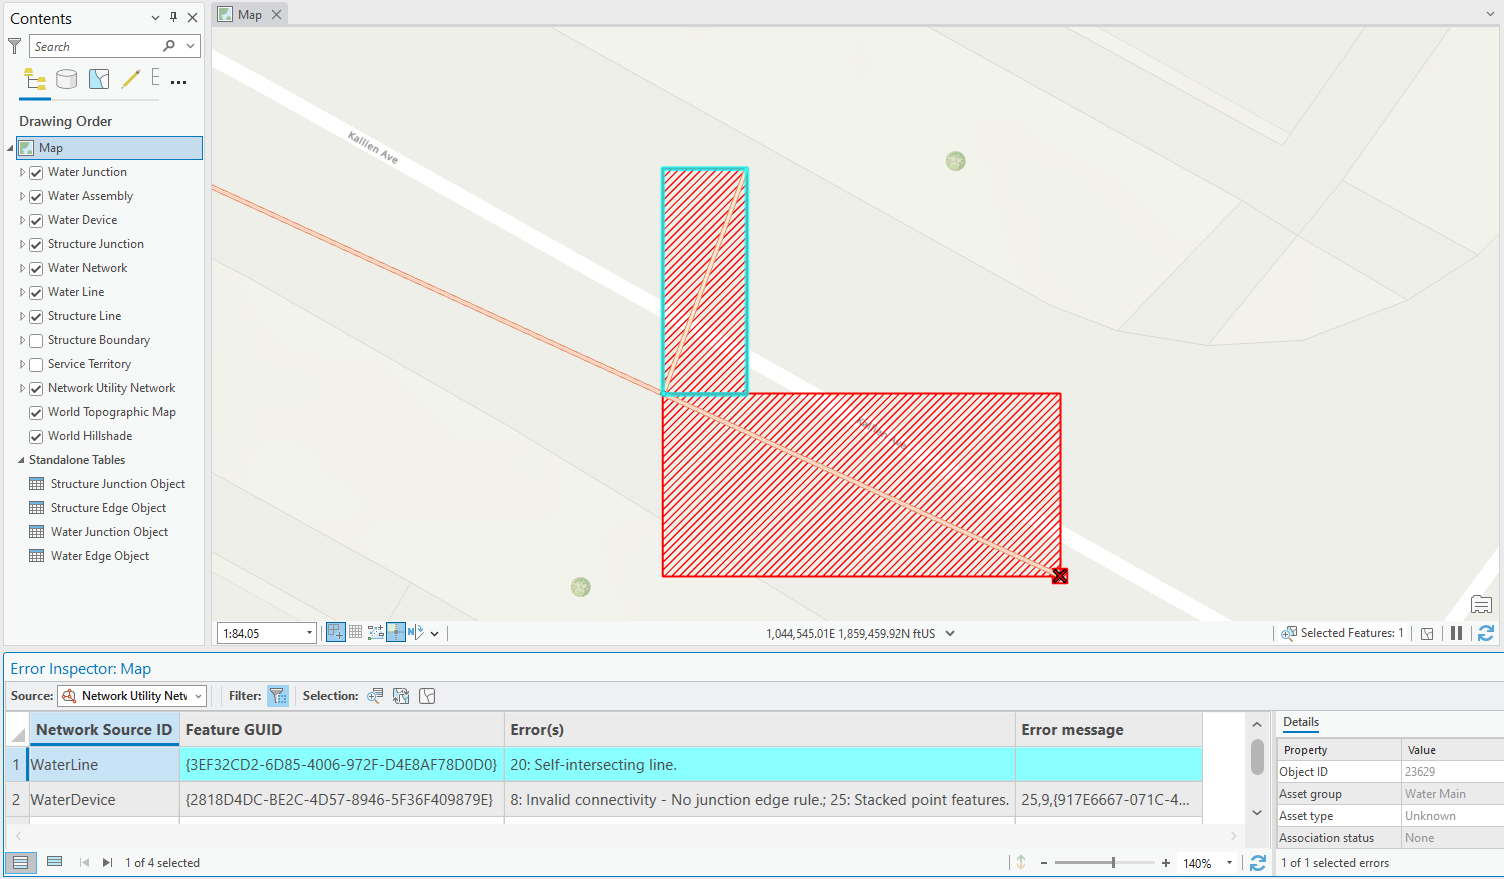
Task: Click the List By Selection icon
Action: coord(99,80)
